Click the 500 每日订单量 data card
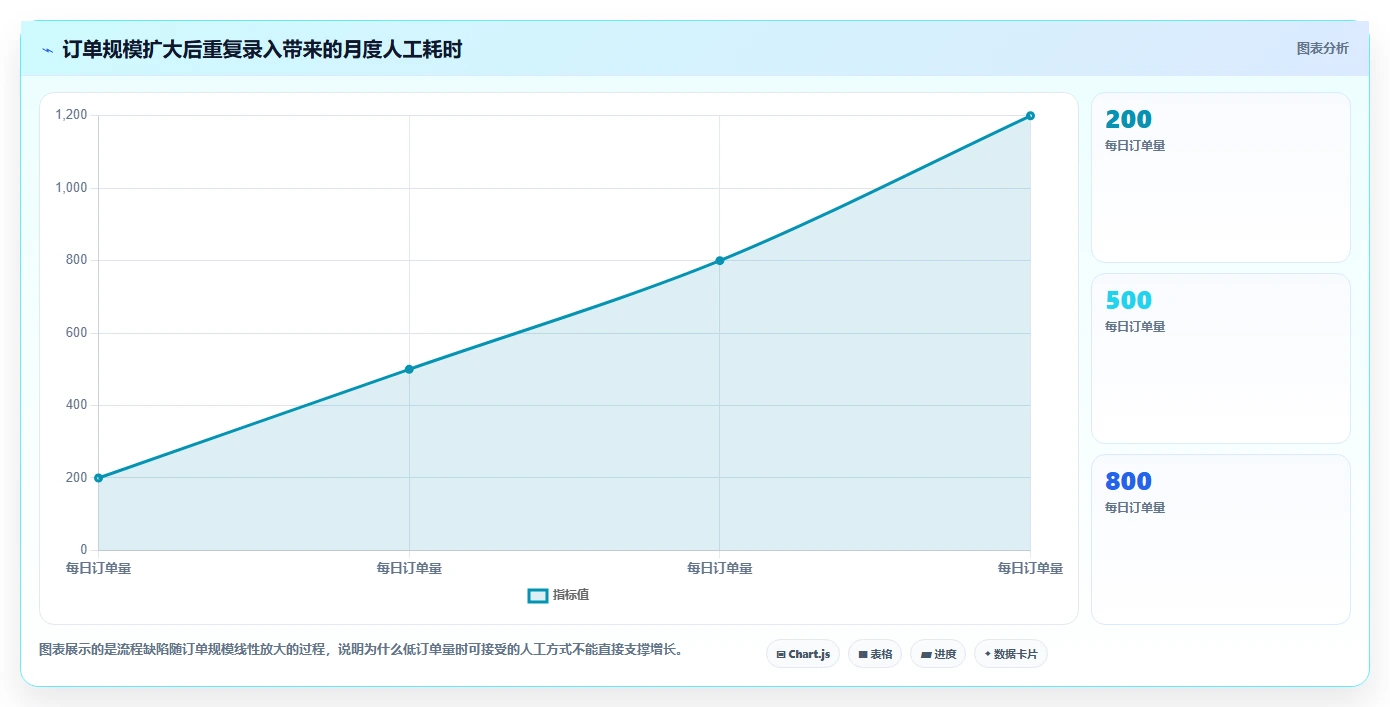The width and height of the screenshot is (1390, 707). [x=1221, y=359]
